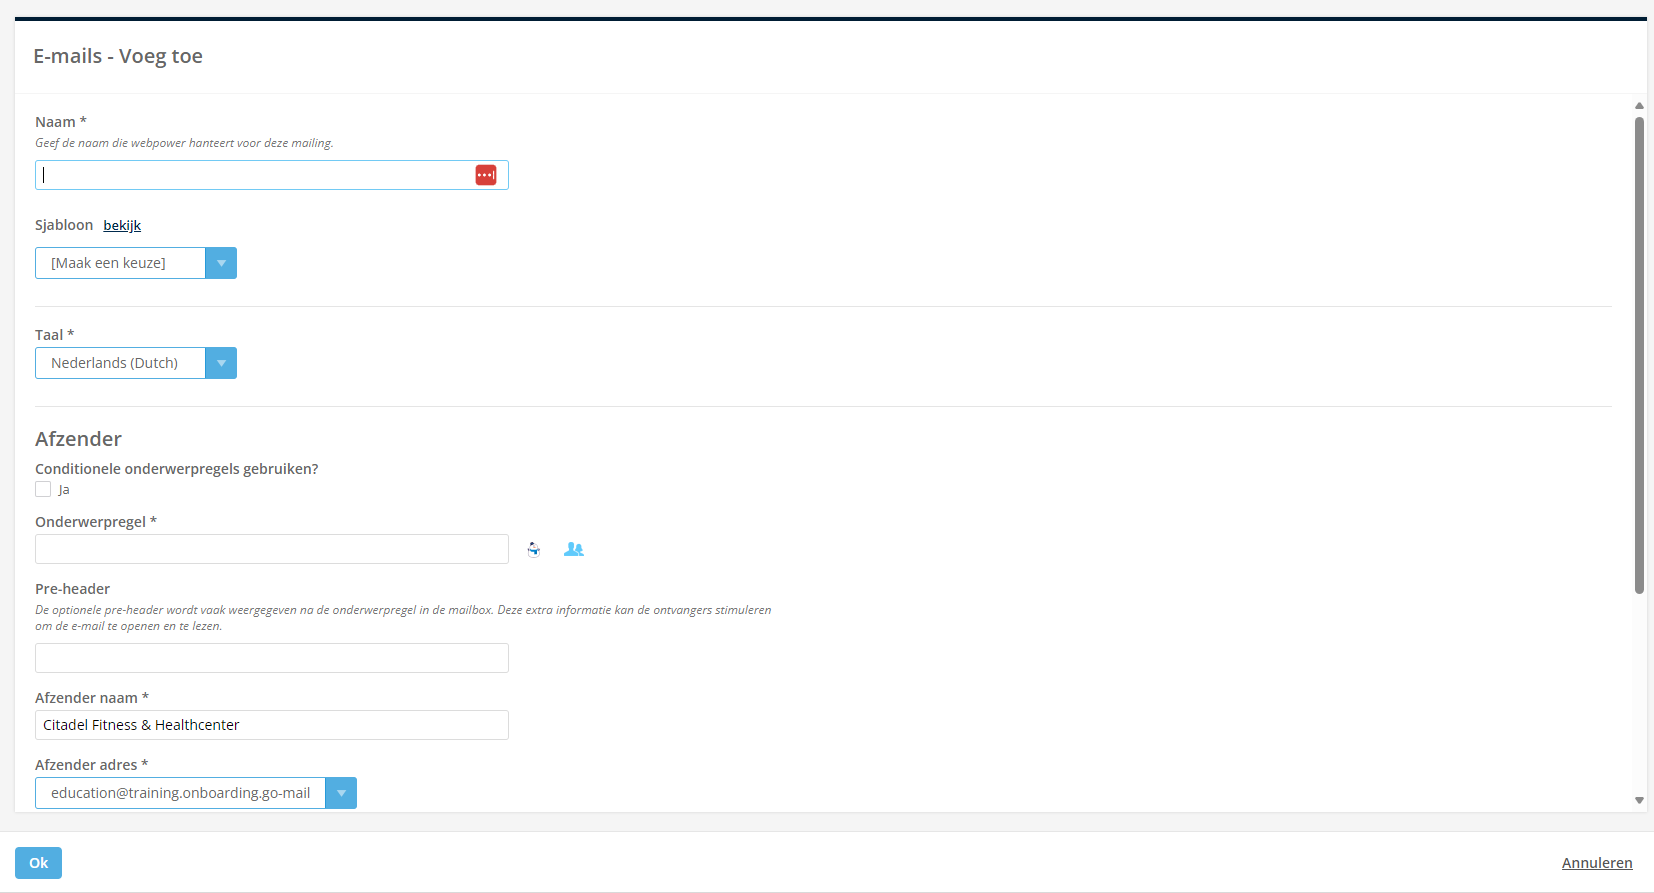Click the red password manager icon in Naam field
This screenshot has height=893, width=1654.
[486, 175]
